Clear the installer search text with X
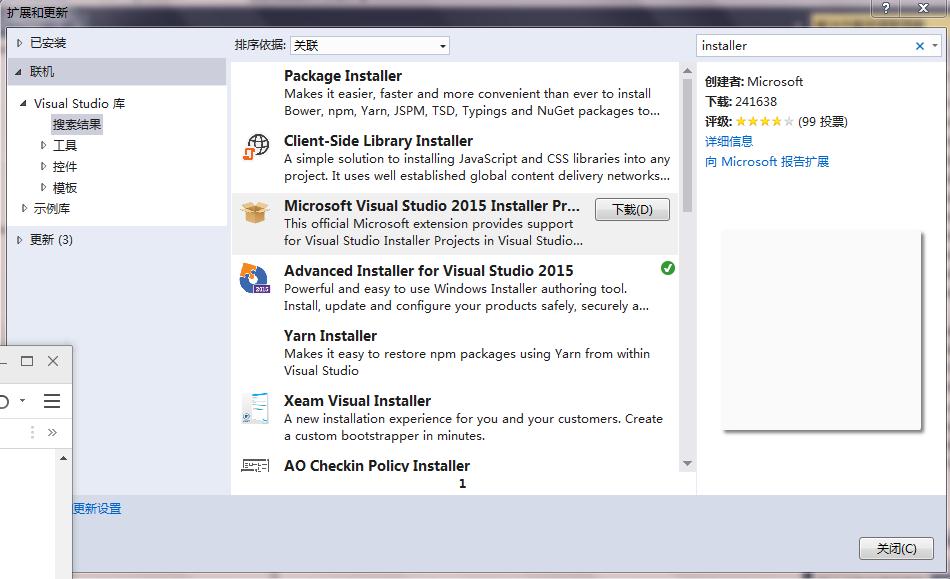 click(920, 46)
